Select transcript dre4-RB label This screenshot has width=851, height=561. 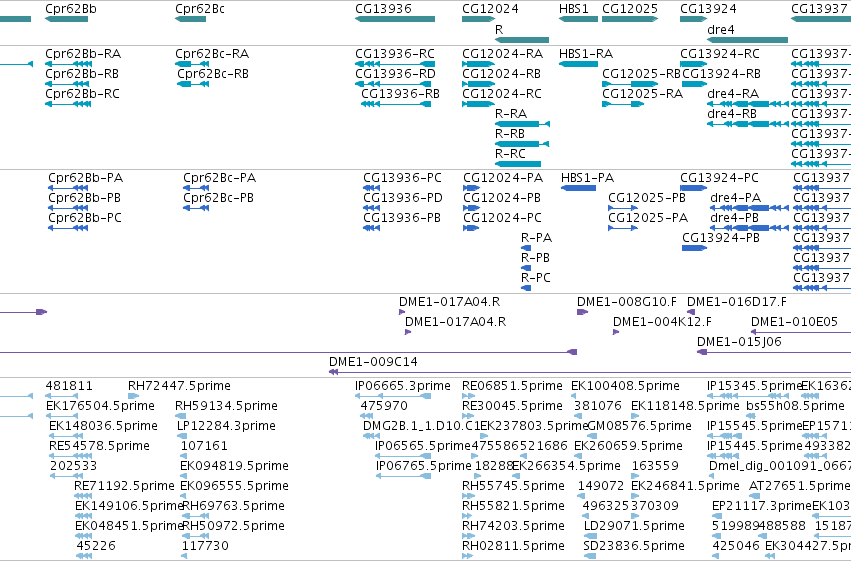732,114
